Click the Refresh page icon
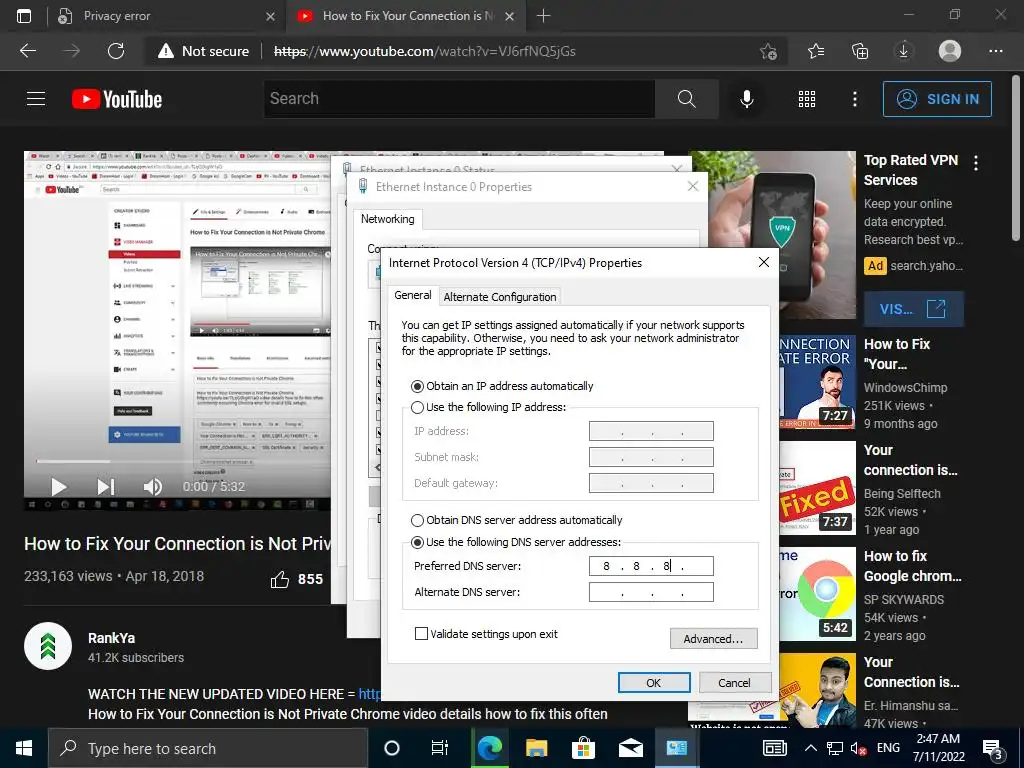The image size is (1024, 768). [116, 51]
